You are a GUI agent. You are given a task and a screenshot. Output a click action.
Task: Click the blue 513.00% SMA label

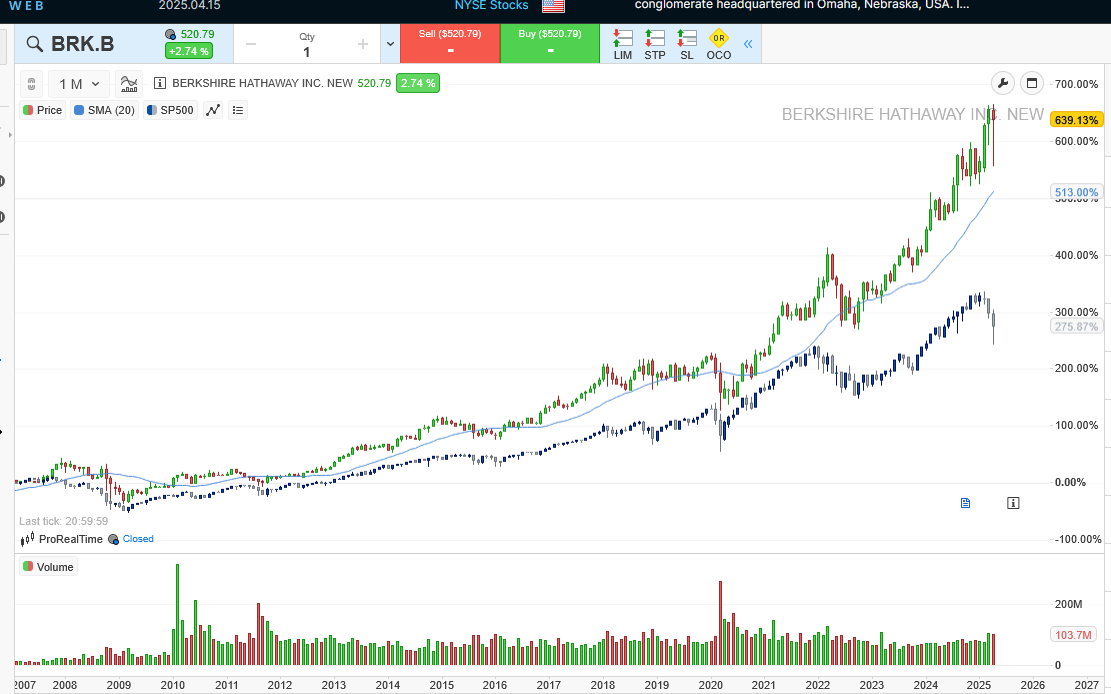tap(1076, 192)
